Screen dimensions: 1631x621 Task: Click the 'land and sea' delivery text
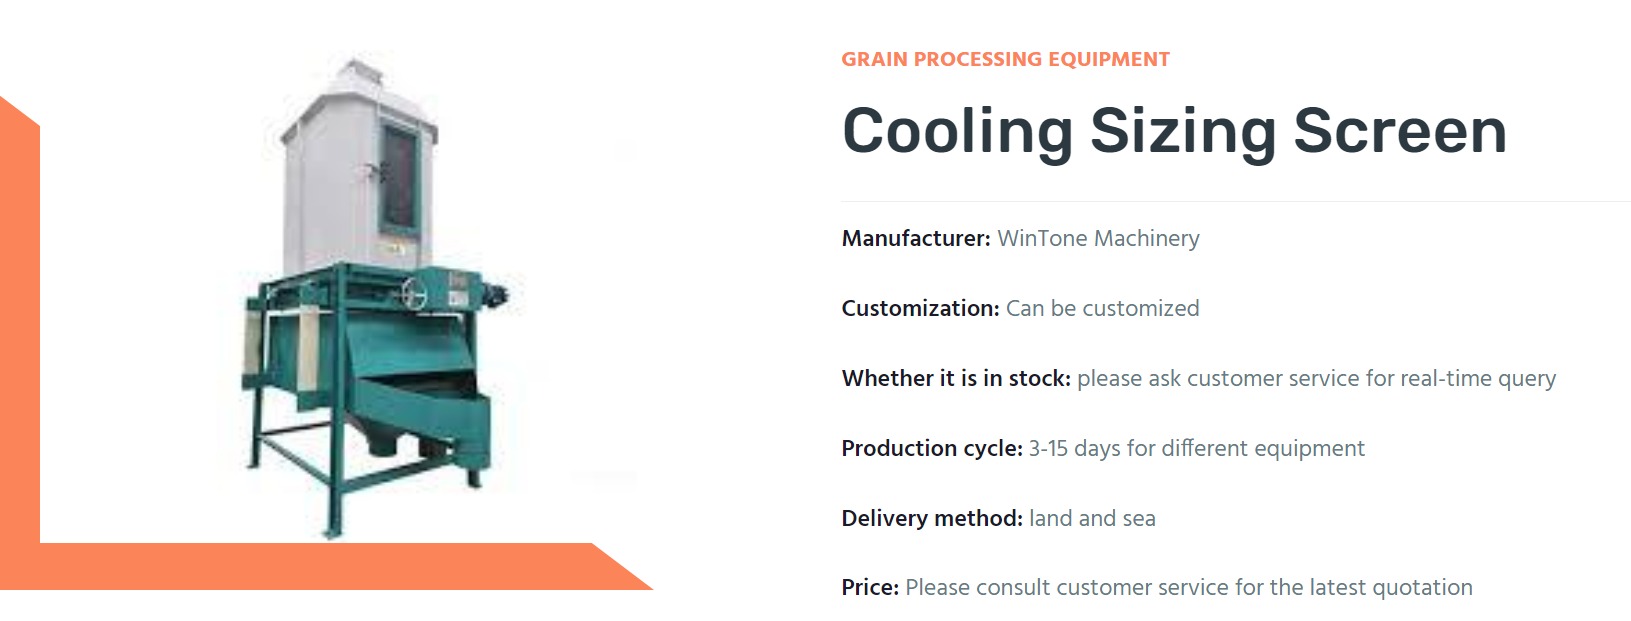tap(1092, 519)
